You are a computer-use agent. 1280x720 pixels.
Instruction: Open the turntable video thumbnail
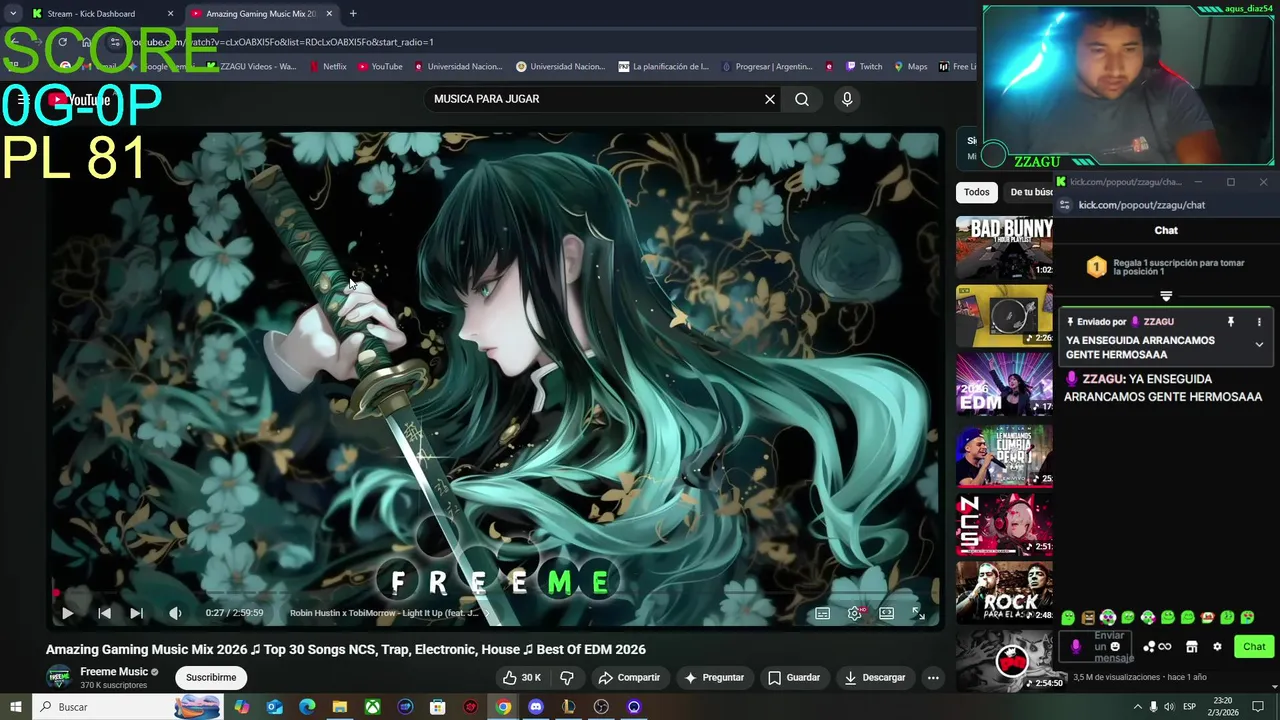click(x=1004, y=316)
